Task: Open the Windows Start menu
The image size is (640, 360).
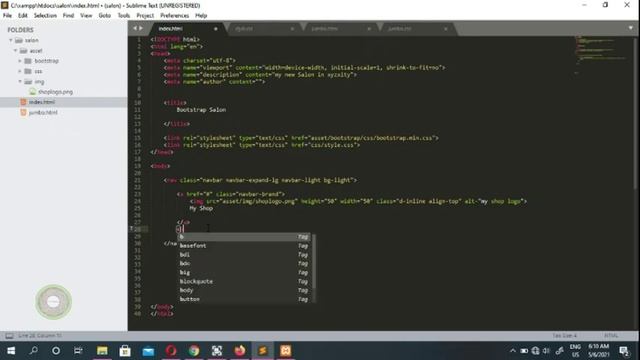Action: [x=11, y=351]
